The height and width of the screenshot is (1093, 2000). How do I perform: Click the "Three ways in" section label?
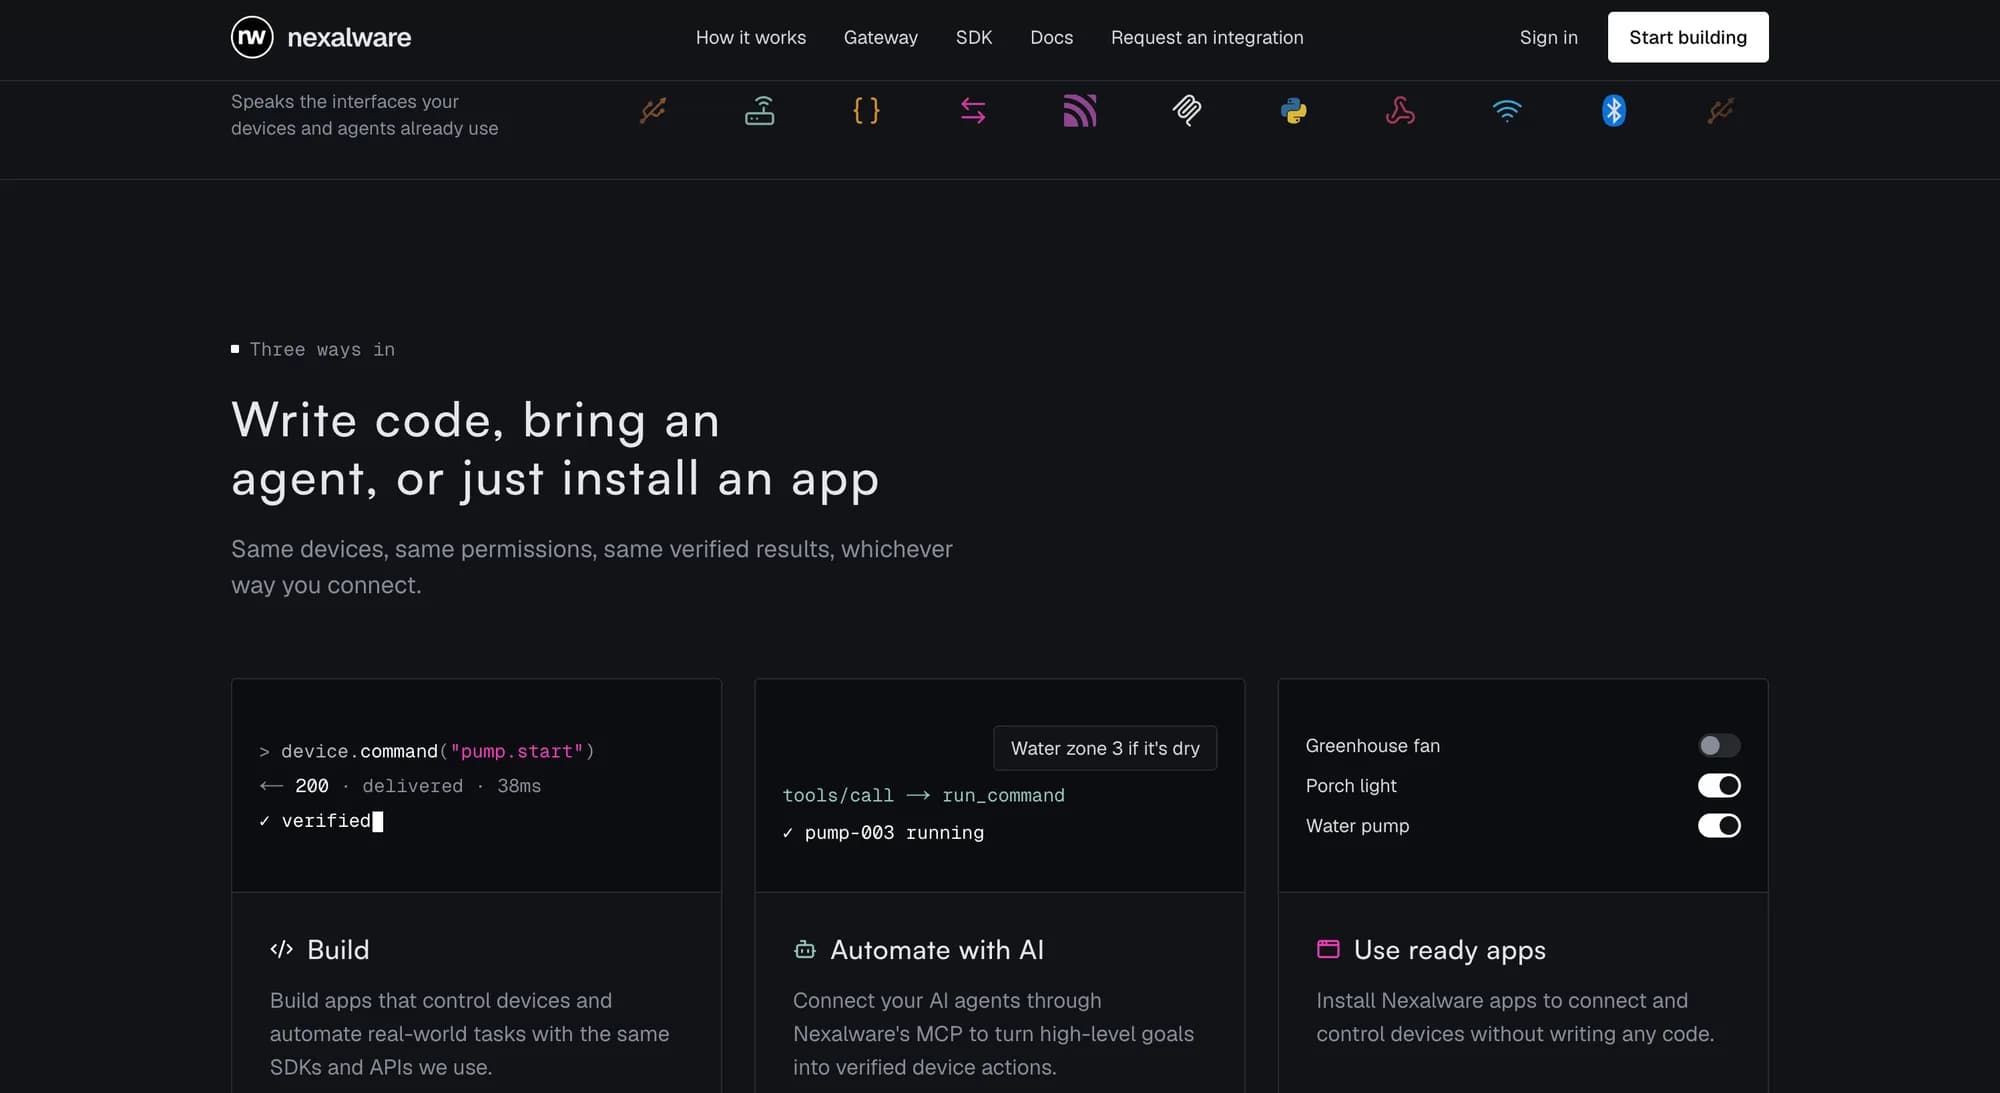313,349
